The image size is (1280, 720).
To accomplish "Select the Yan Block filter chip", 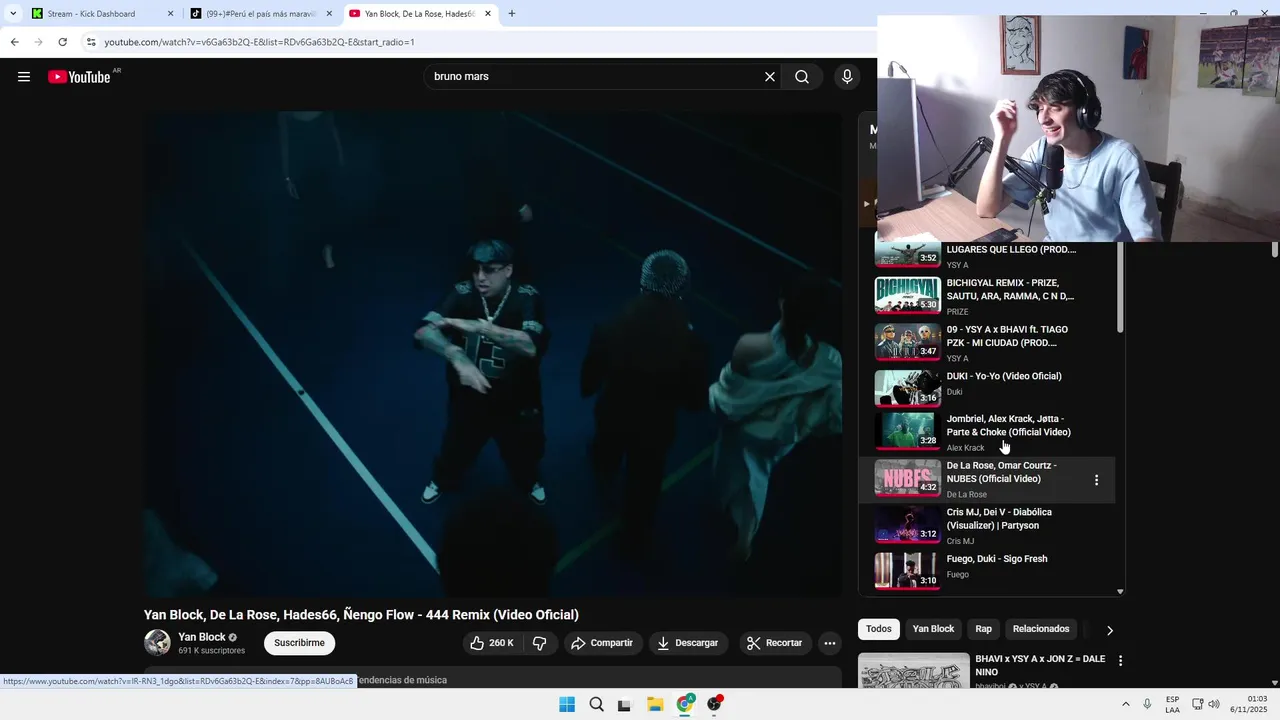I will click(x=933, y=629).
